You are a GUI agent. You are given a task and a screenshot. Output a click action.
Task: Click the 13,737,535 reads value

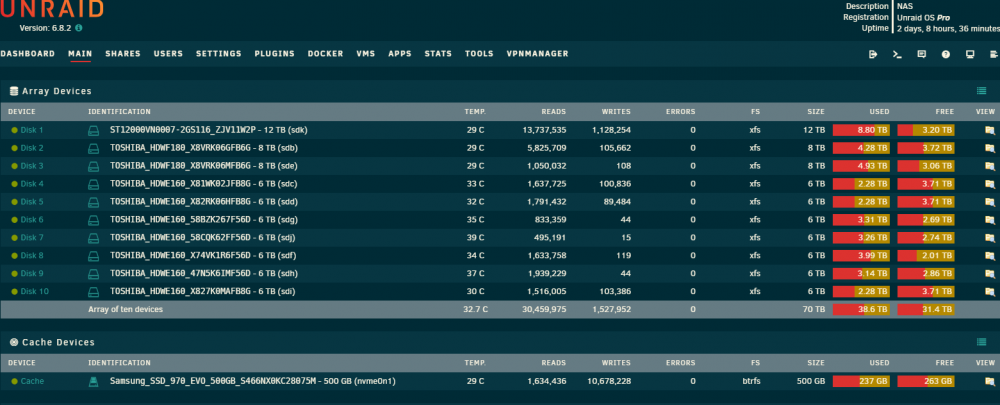544,130
